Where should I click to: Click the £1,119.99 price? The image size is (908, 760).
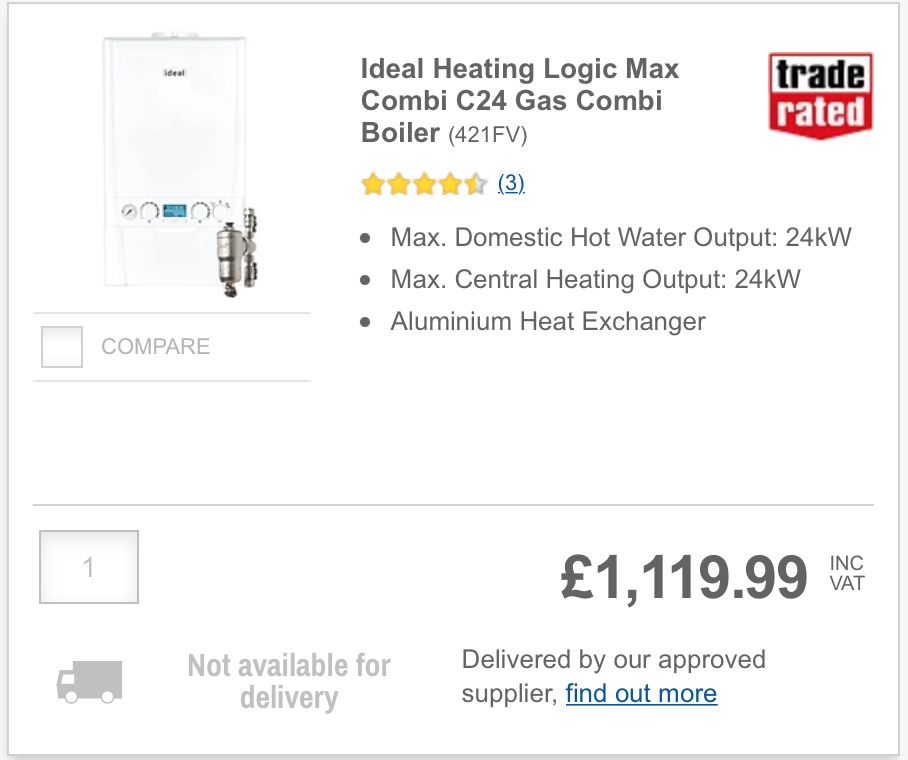pos(683,576)
